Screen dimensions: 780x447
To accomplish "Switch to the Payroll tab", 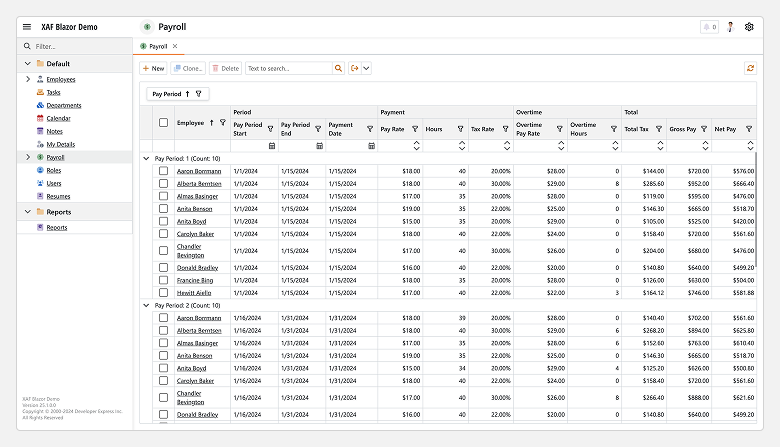I will point(157,46).
